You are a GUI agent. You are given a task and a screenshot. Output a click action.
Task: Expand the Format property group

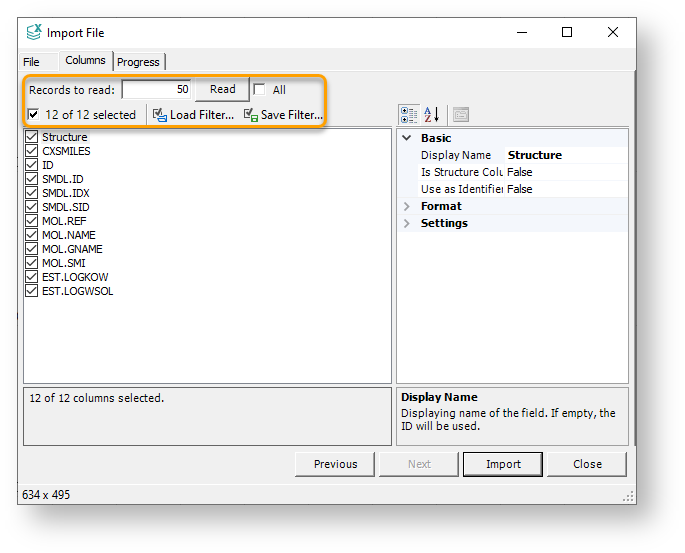[x=406, y=206]
